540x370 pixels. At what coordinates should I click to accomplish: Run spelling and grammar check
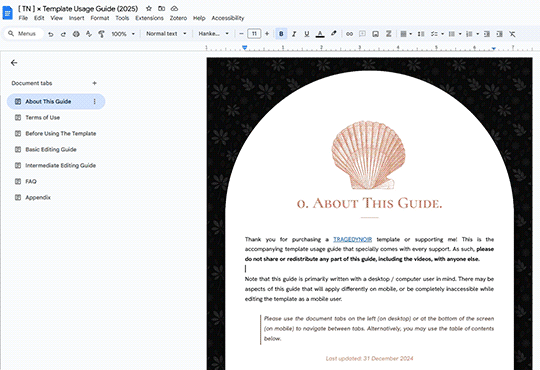[x=89, y=34]
